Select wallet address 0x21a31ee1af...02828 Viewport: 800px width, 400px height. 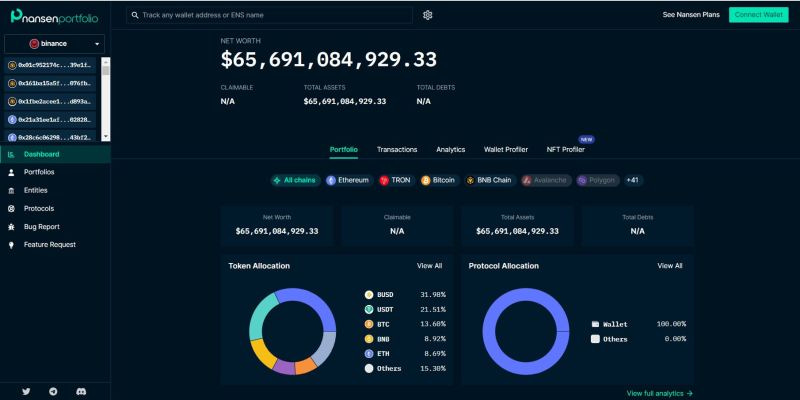click(x=50, y=120)
